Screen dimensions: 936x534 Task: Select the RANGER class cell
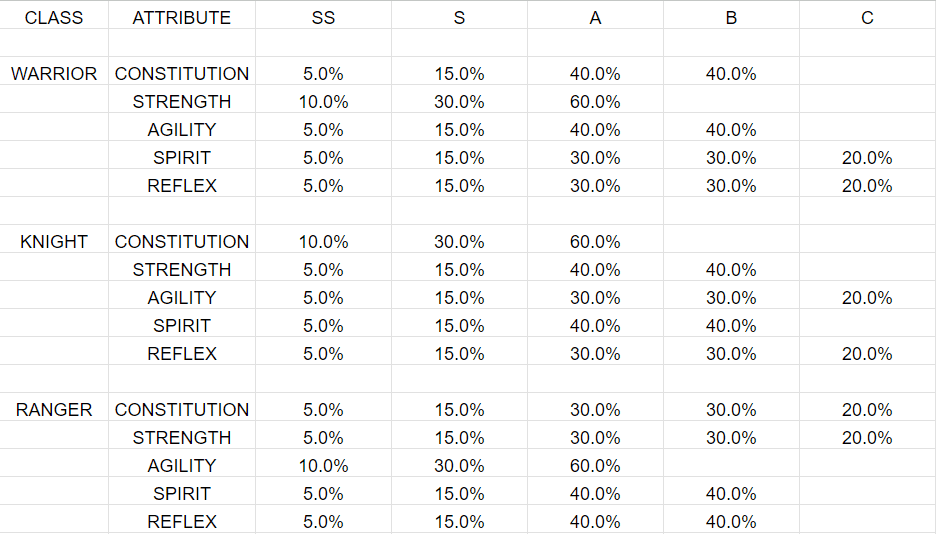54,410
